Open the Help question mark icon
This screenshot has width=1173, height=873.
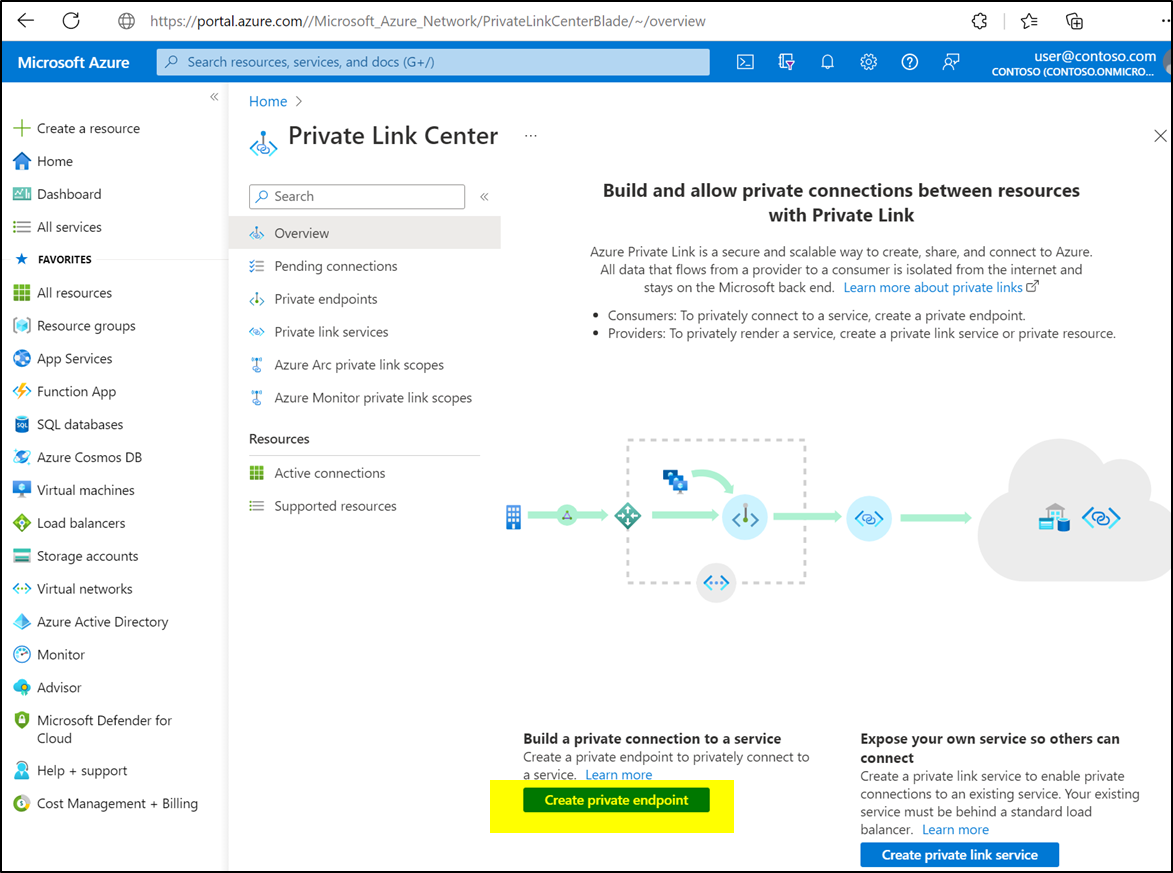pyautogui.click(x=909, y=62)
